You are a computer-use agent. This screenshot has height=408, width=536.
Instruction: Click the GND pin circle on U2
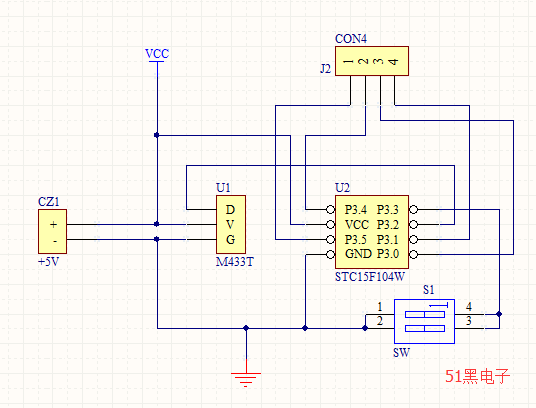click(331, 254)
